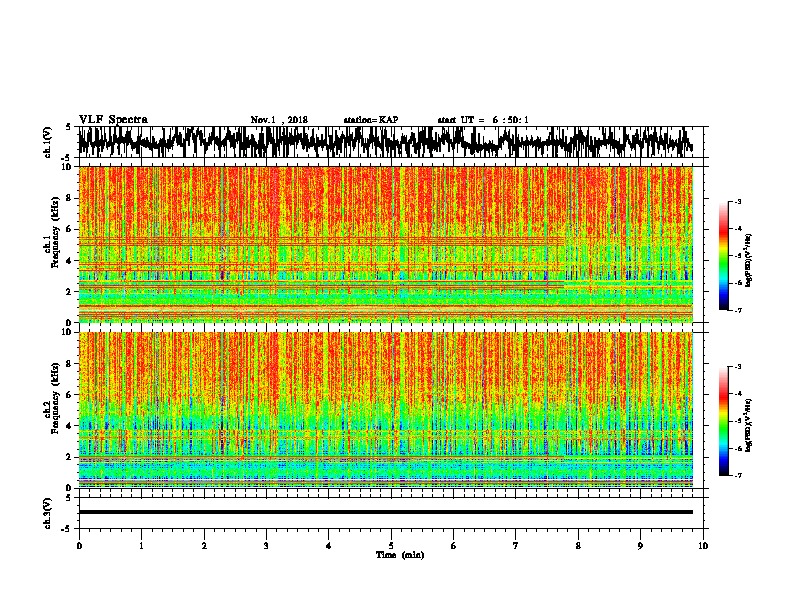792x612 pixels.
Task: Select the "ch.1(V)" waveform axis label
Action: [x=47, y=142]
